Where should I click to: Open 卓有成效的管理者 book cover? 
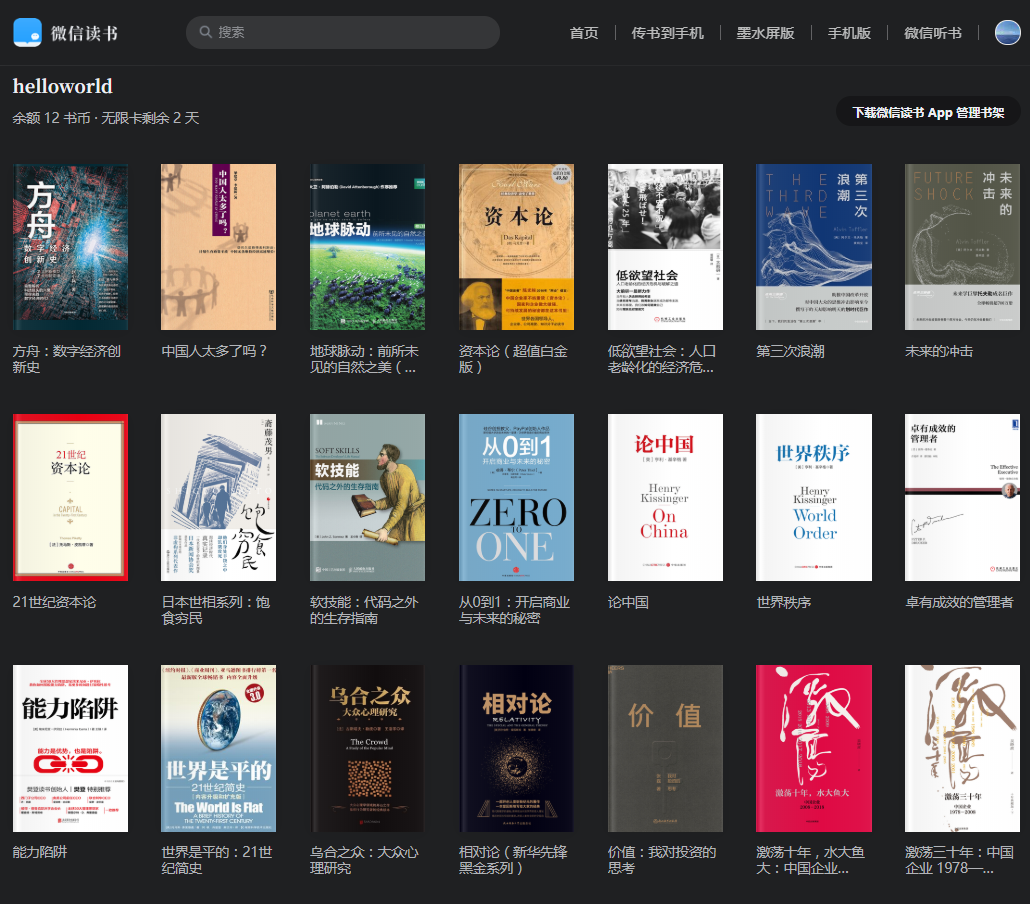point(962,497)
